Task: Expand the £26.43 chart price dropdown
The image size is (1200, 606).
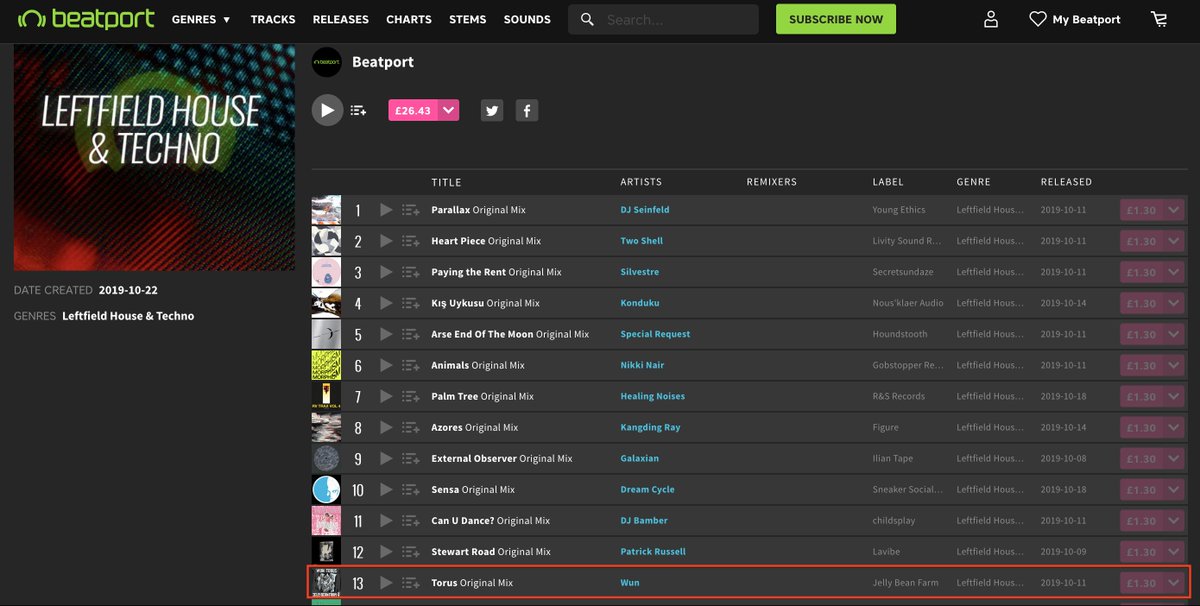Action: pos(449,110)
